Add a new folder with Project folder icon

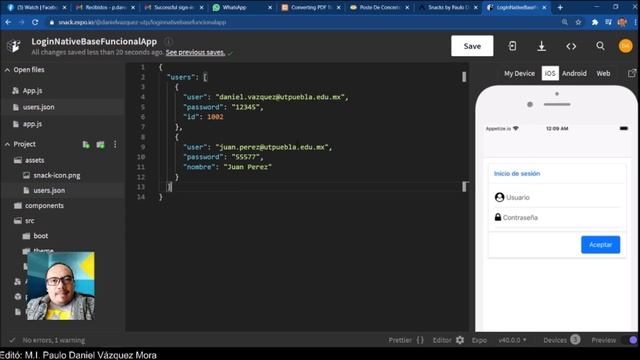pos(100,144)
